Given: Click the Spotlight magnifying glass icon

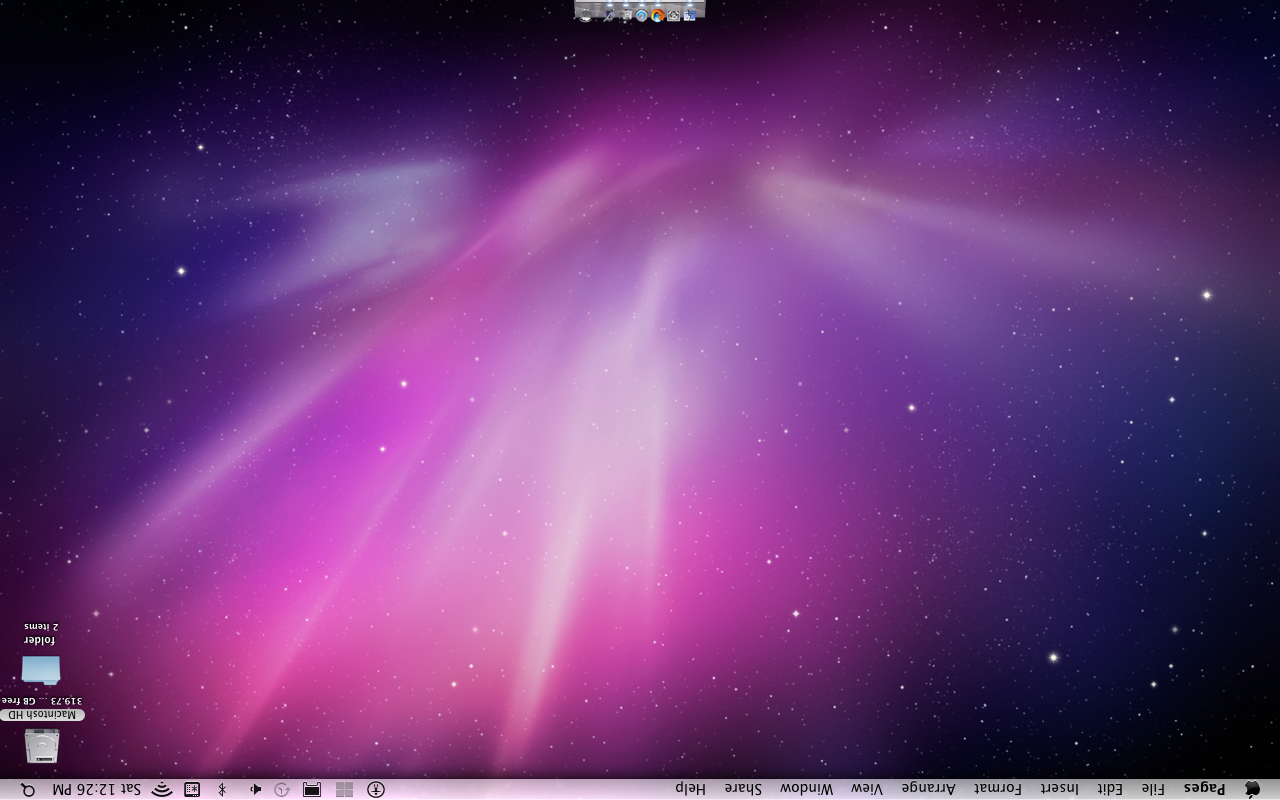Looking at the screenshot, I should pyautogui.click(x=28, y=789).
